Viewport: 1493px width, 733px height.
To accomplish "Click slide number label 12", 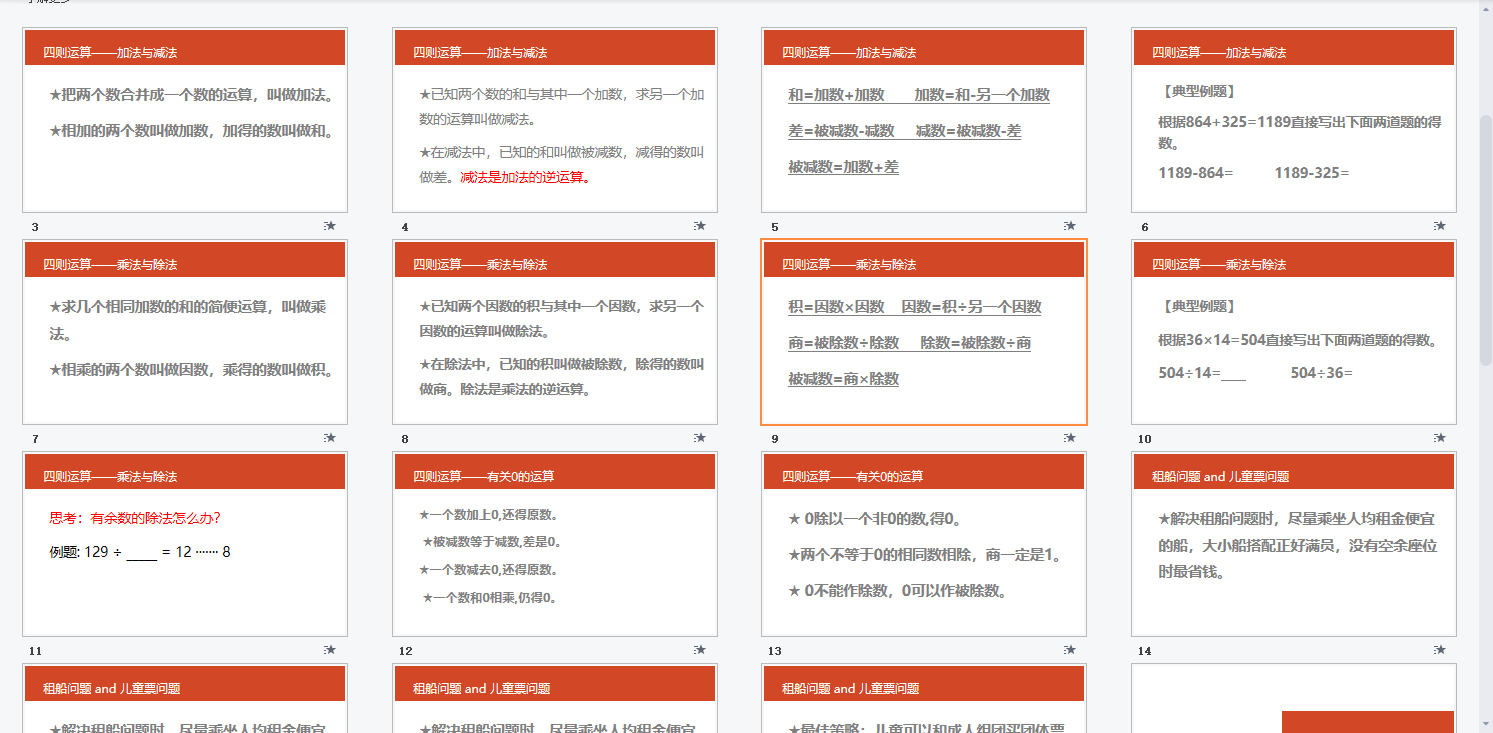I will click(x=405, y=651).
